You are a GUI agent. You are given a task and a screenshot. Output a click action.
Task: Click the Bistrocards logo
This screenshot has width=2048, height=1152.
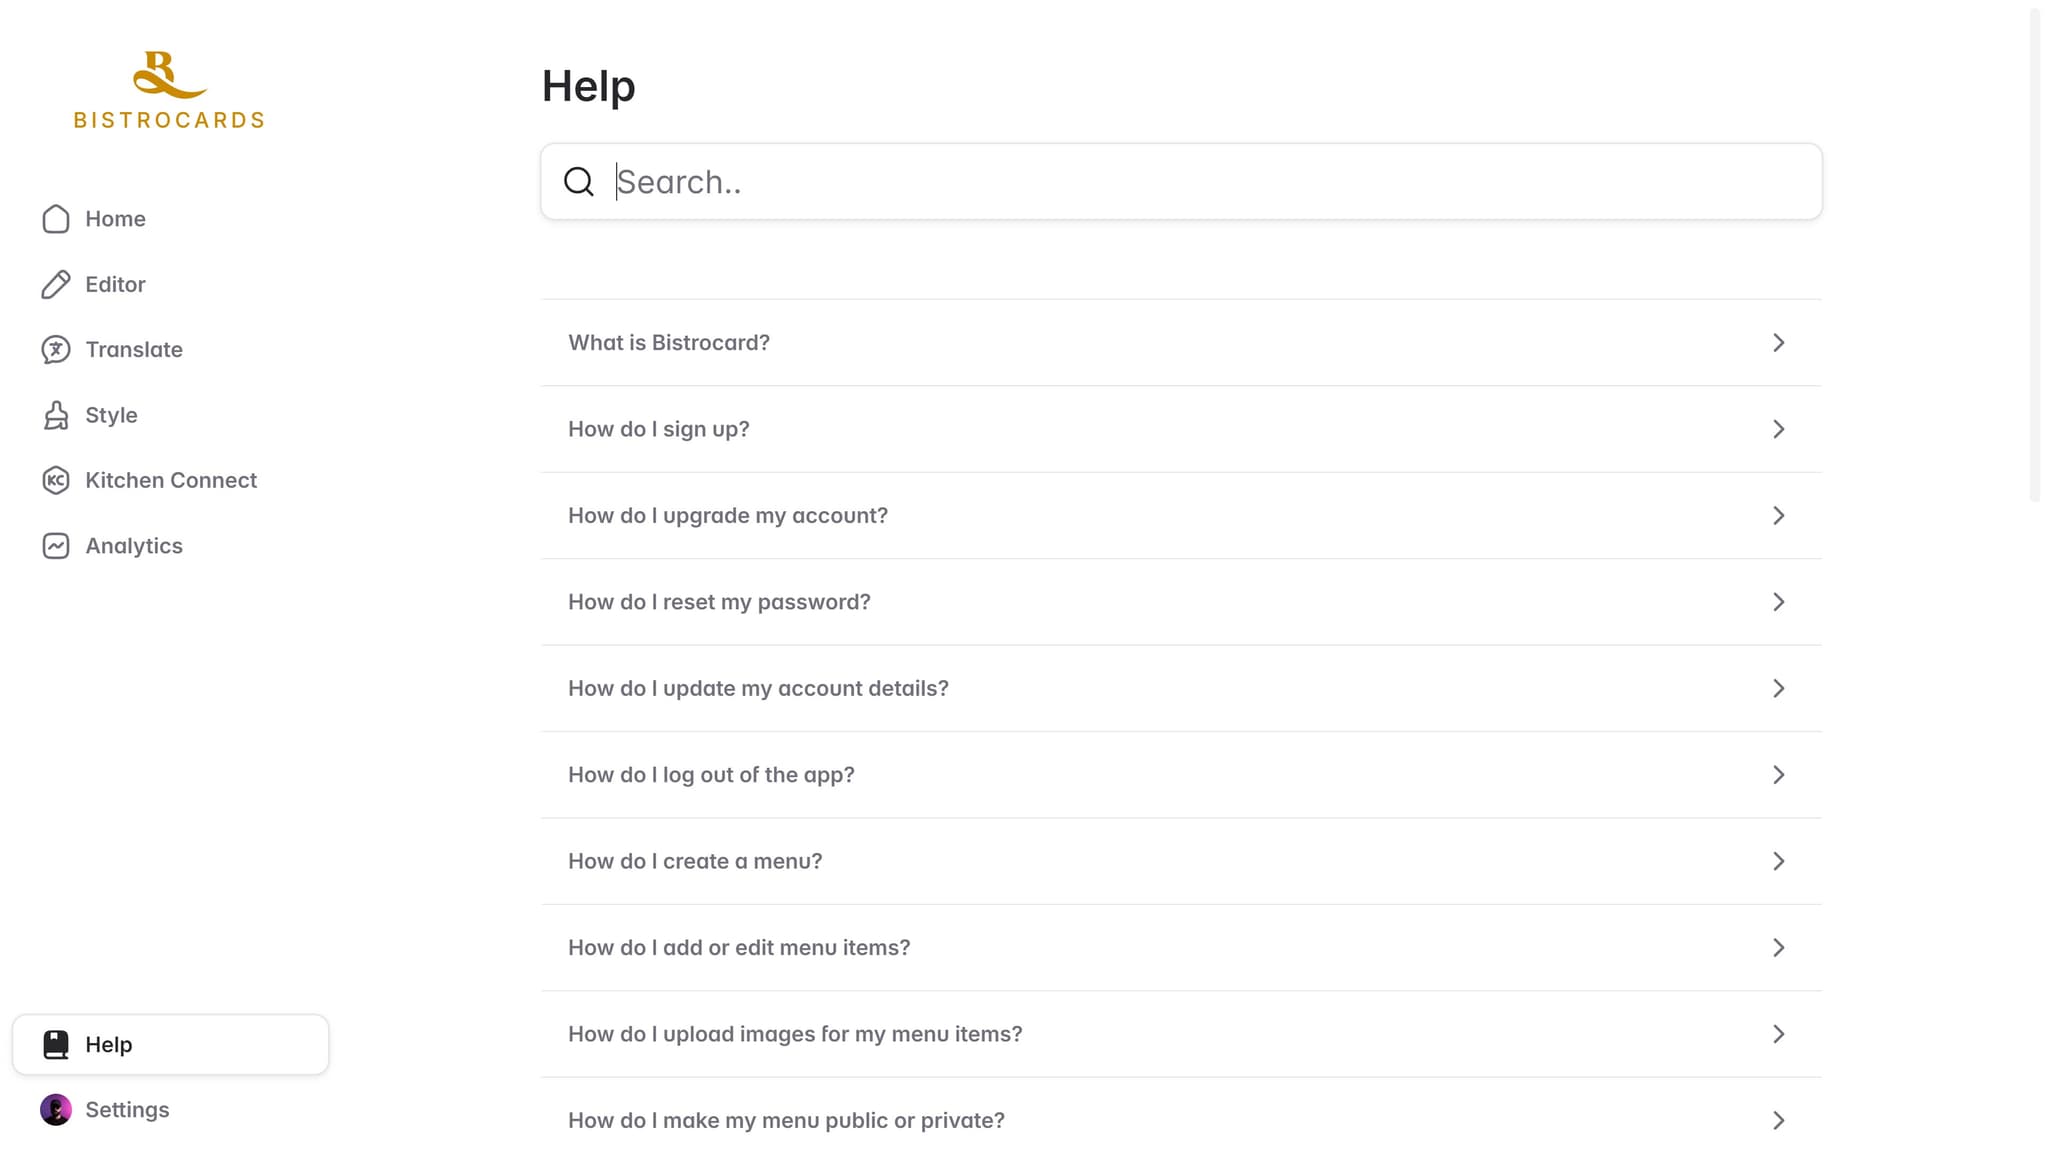169,90
